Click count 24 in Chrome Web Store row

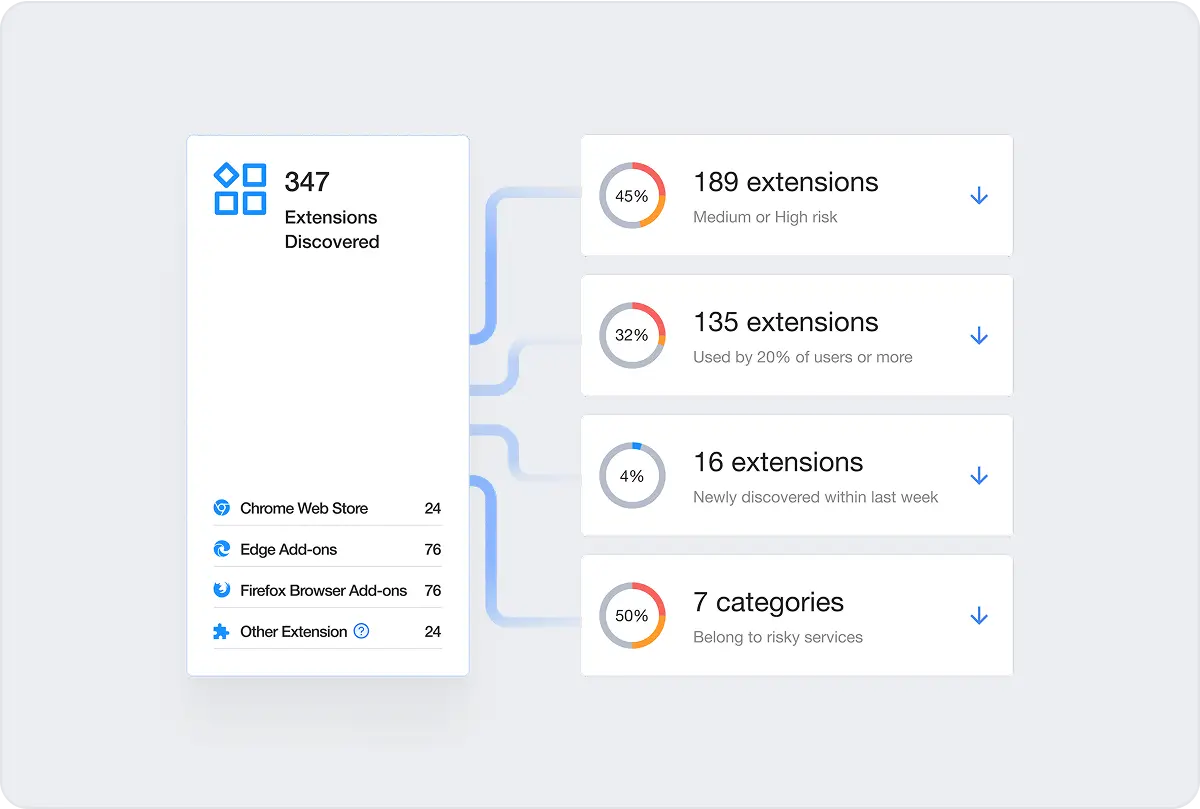[x=432, y=508]
